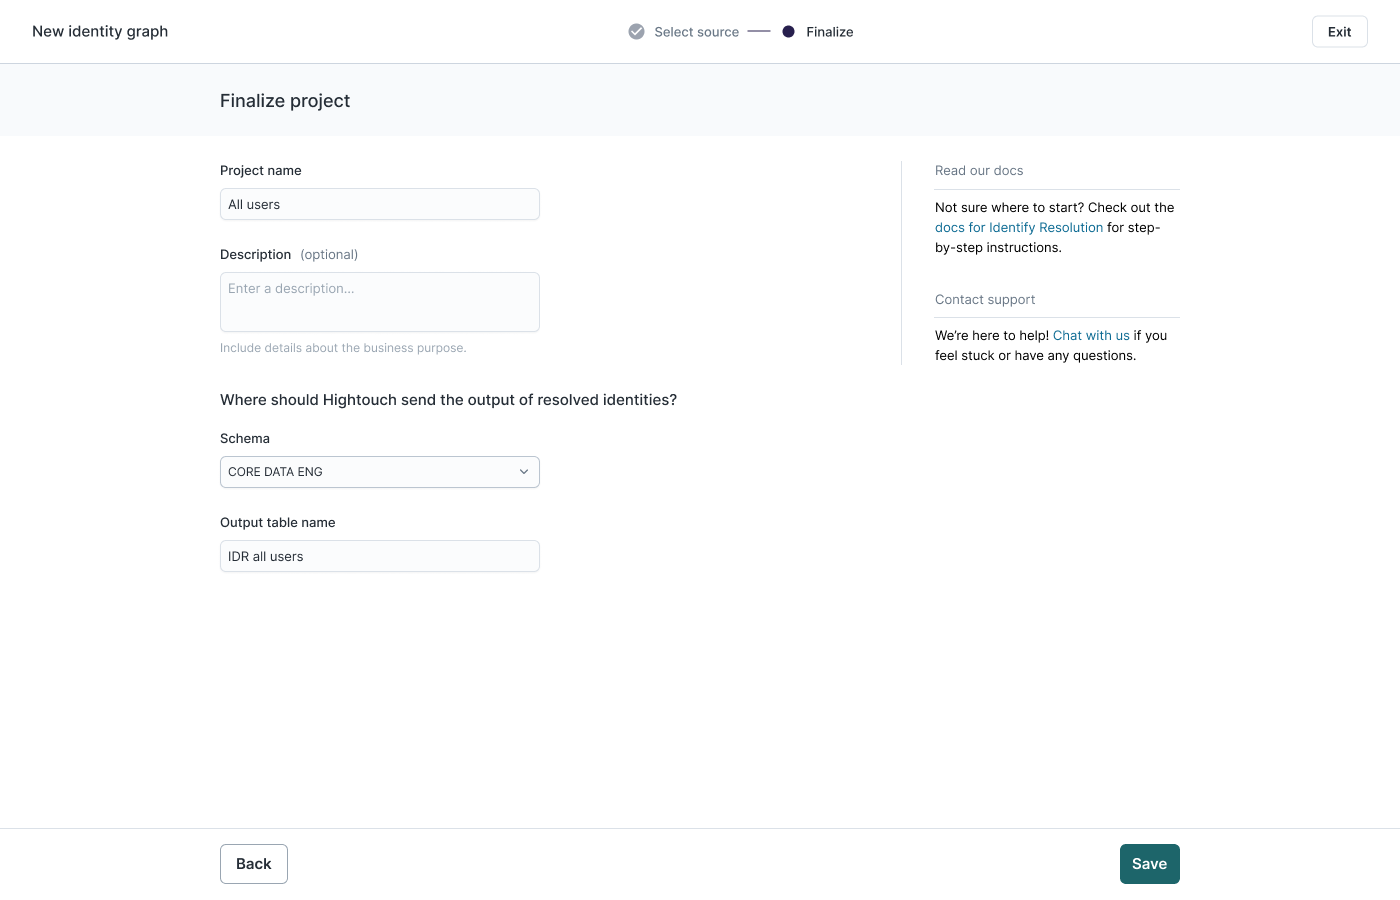Click into the Description text area

pyautogui.click(x=380, y=302)
